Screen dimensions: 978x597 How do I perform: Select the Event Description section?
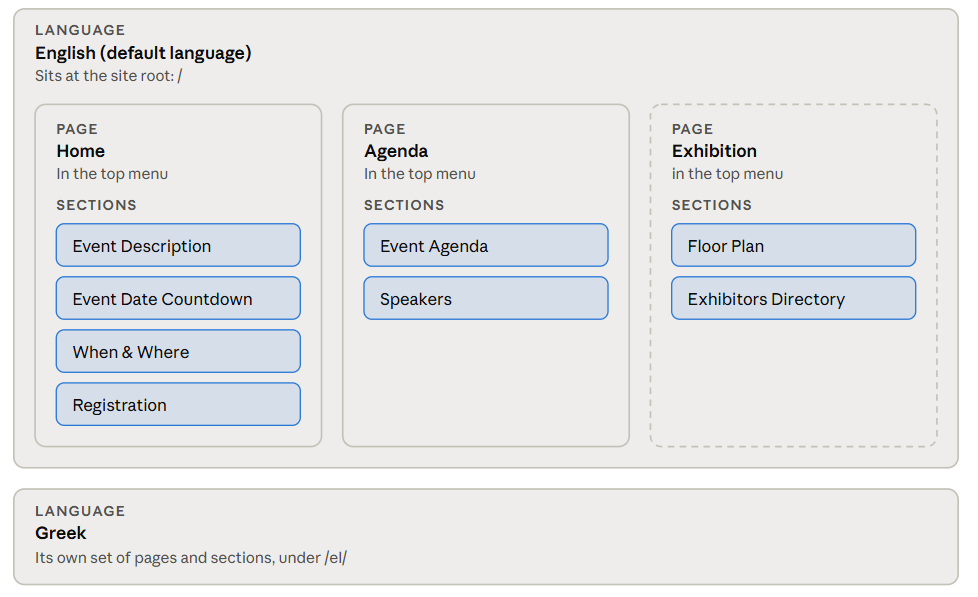click(x=178, y=245)
